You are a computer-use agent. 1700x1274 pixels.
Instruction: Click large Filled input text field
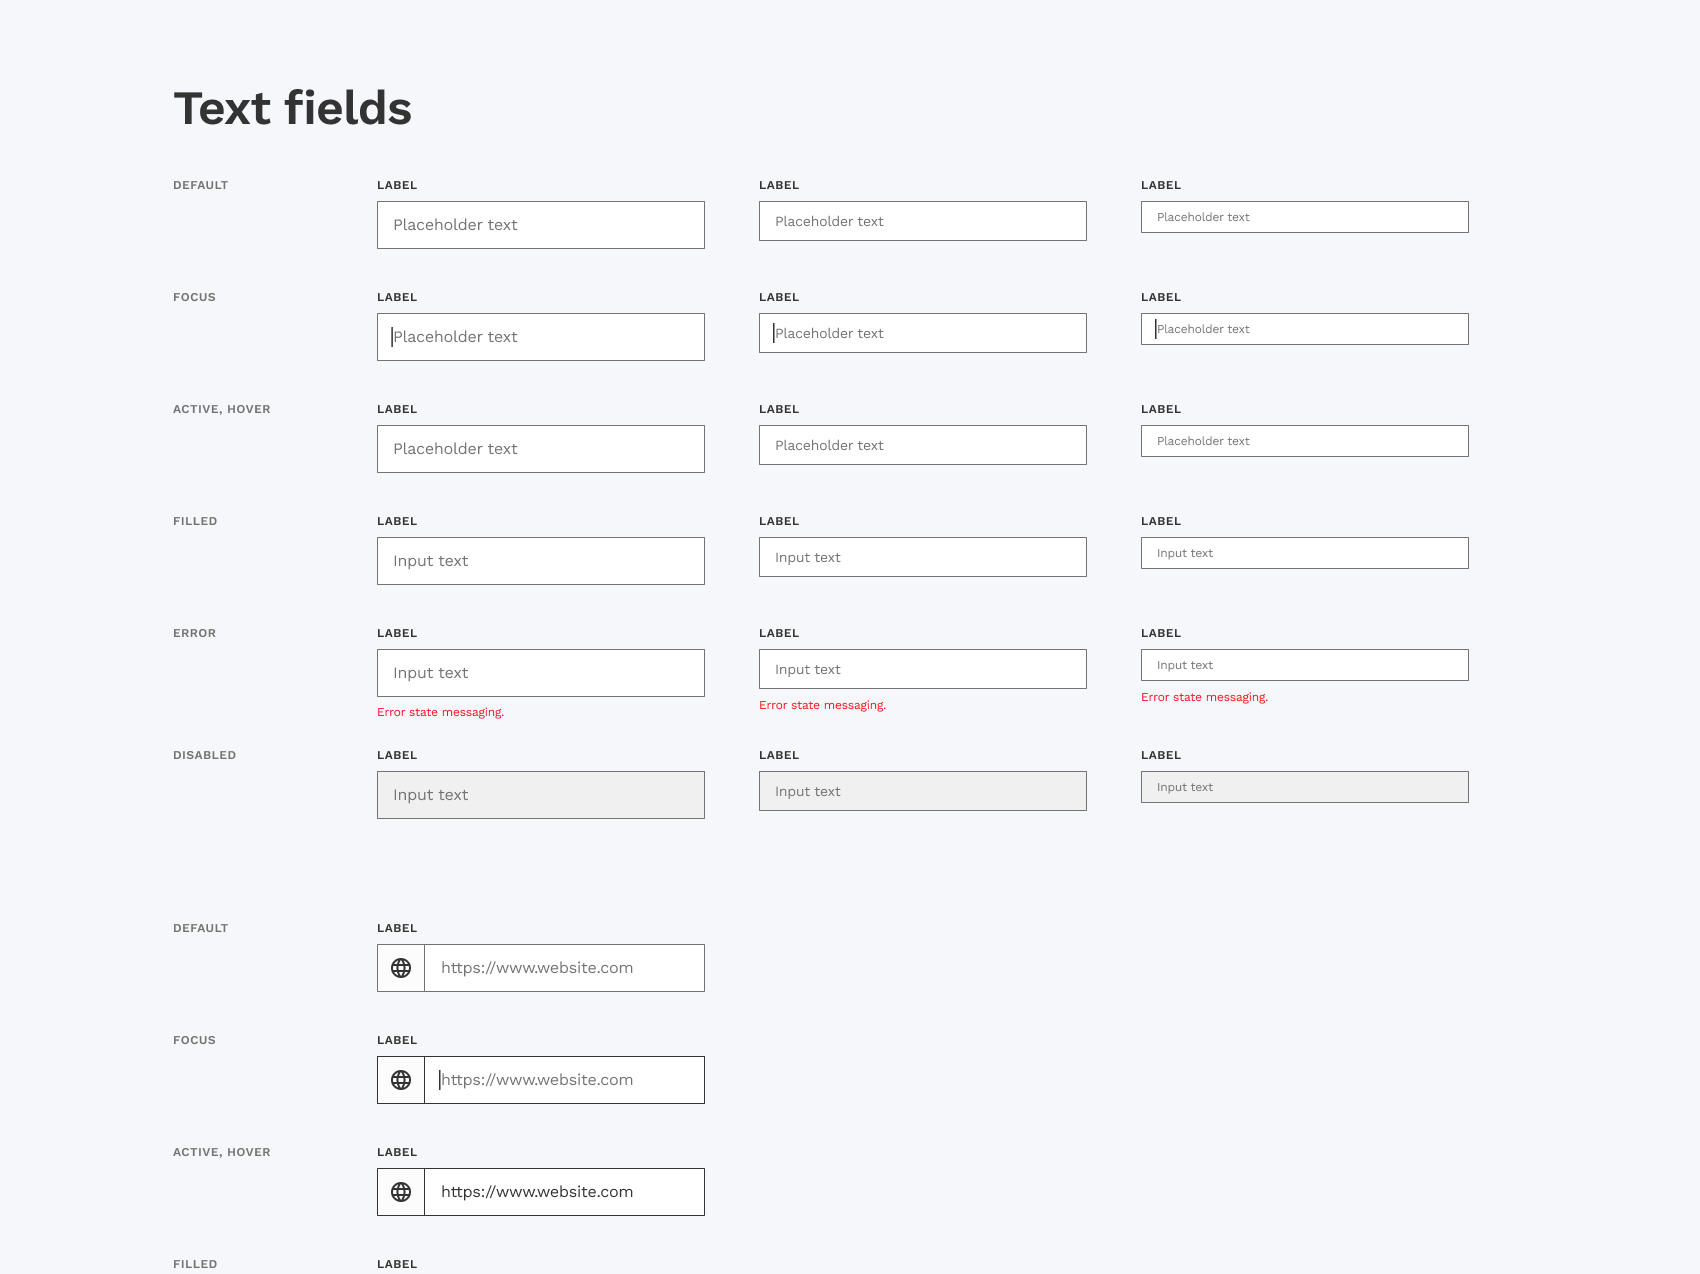pyautogui.click(x=540, y=561)
